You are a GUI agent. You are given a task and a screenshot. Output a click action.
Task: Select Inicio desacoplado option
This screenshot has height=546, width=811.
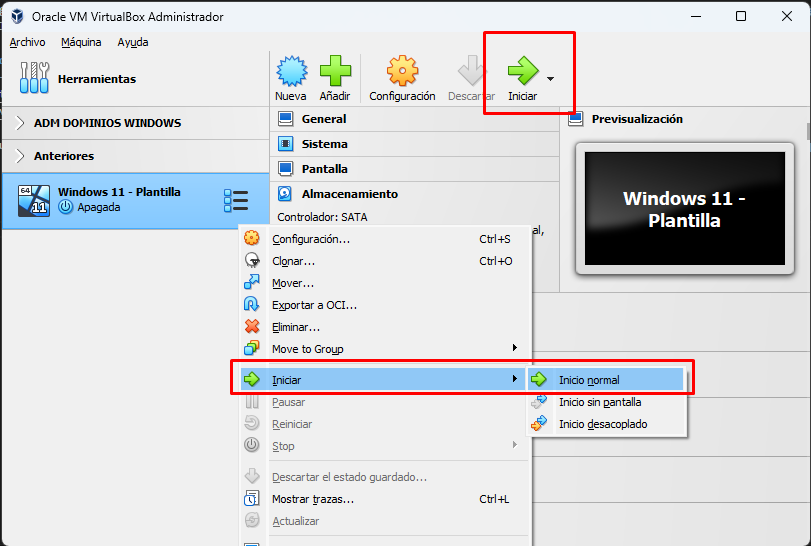point(602,424)
